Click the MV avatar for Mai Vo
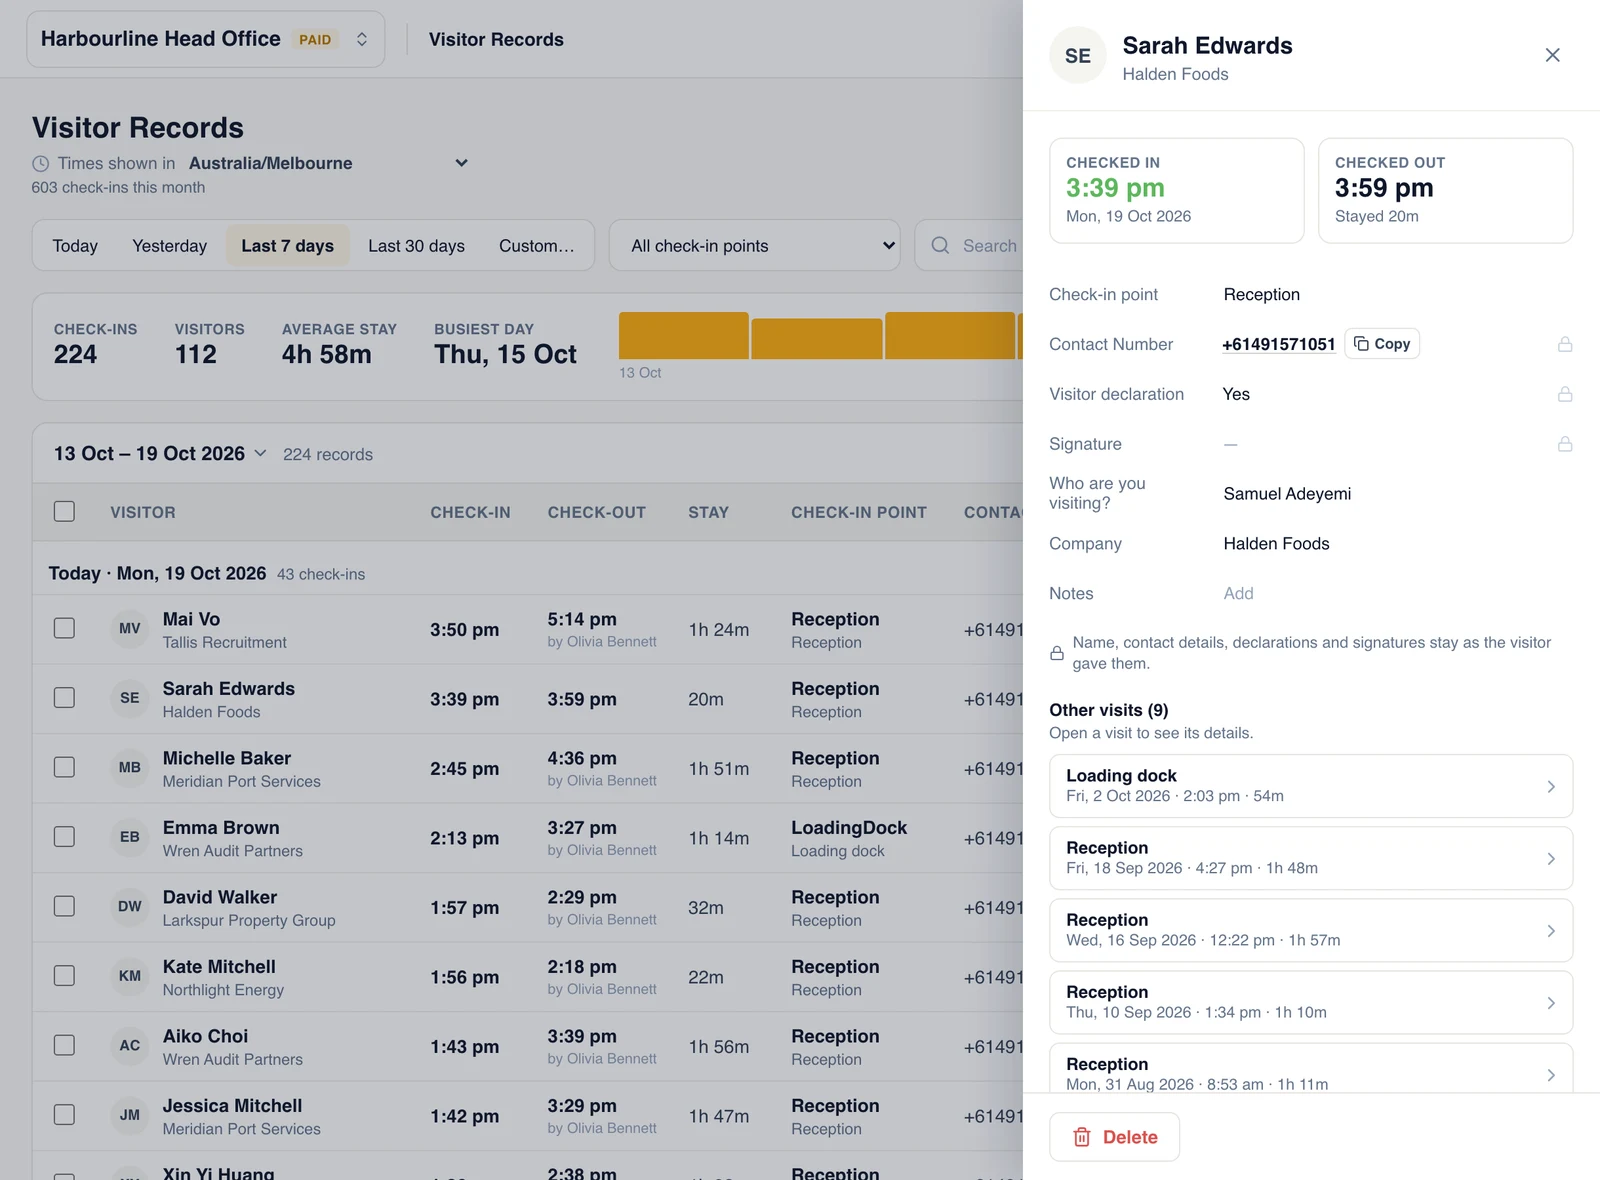The height and width of the screenshot is (1180, 1600). tap(130, 629)
